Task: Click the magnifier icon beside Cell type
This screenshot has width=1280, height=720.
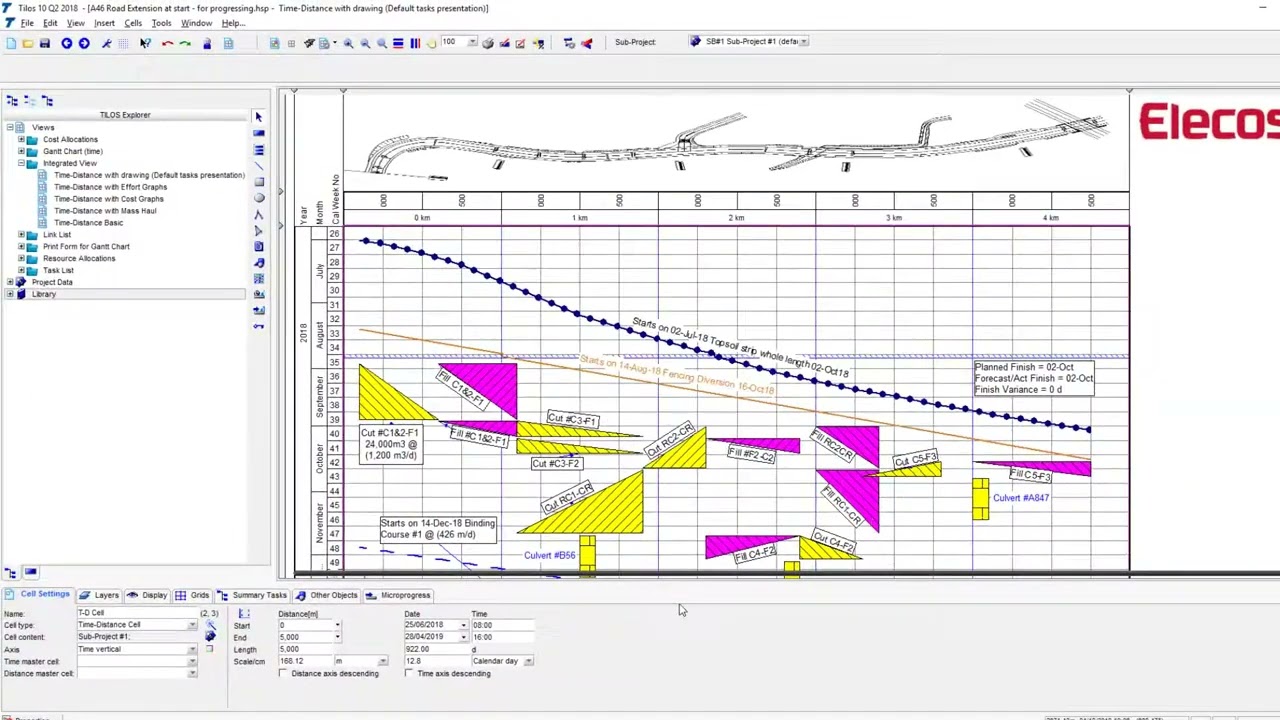Action: point(210,625)
